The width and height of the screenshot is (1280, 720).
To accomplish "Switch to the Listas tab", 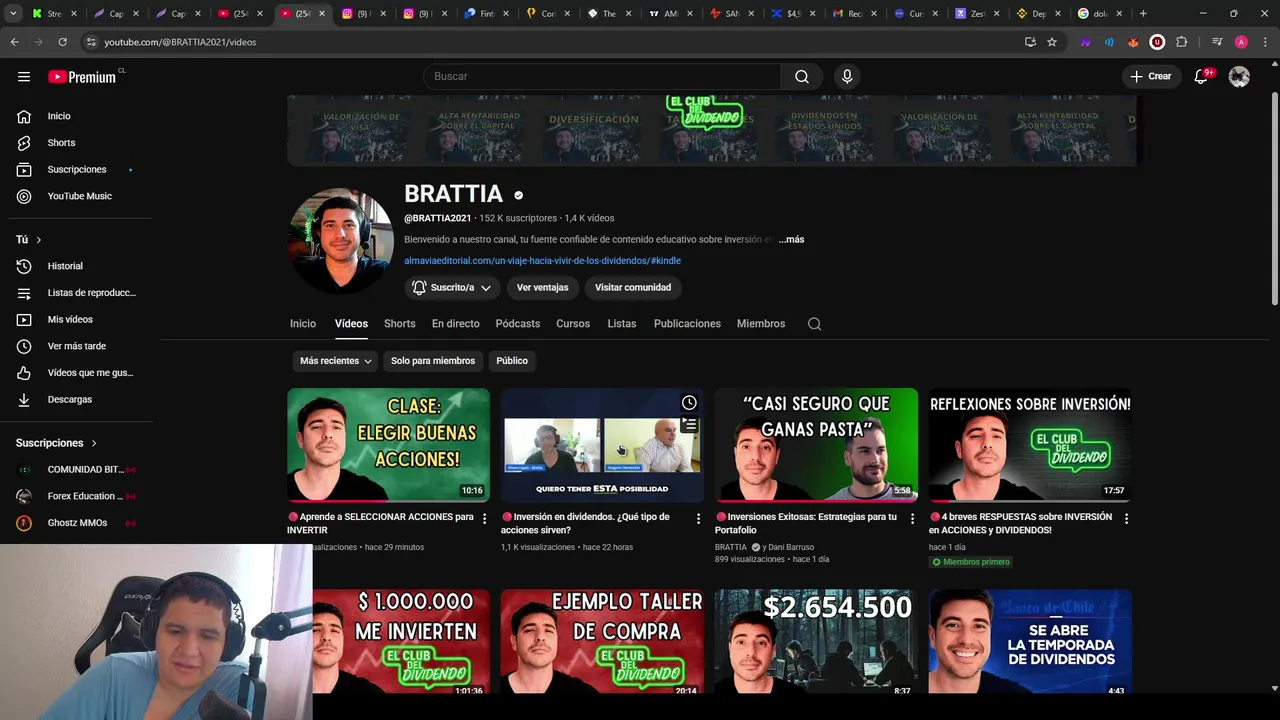I will 622,324.
